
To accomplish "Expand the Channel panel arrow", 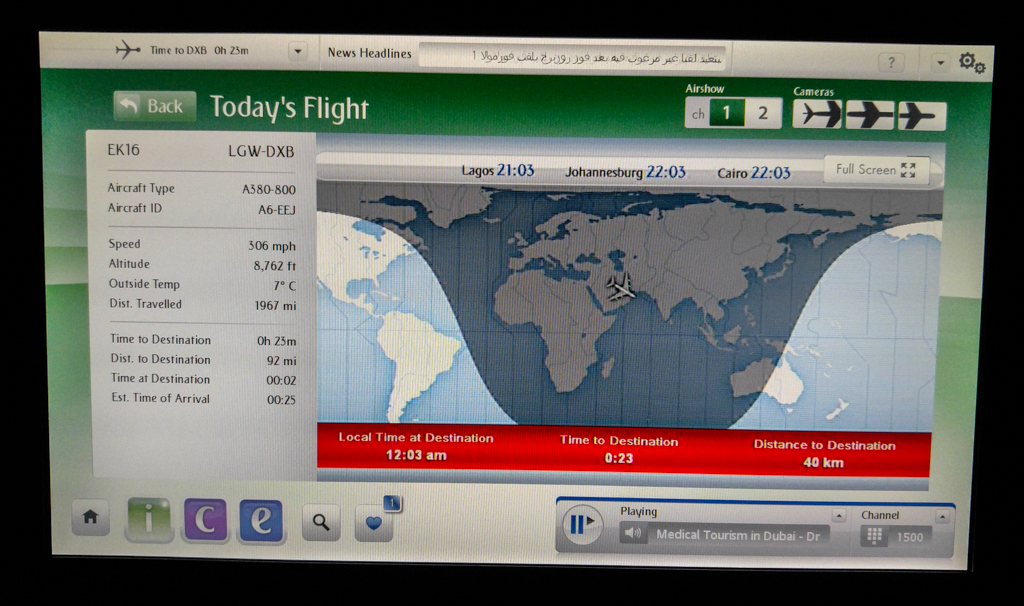I will [x=941, y=517].
